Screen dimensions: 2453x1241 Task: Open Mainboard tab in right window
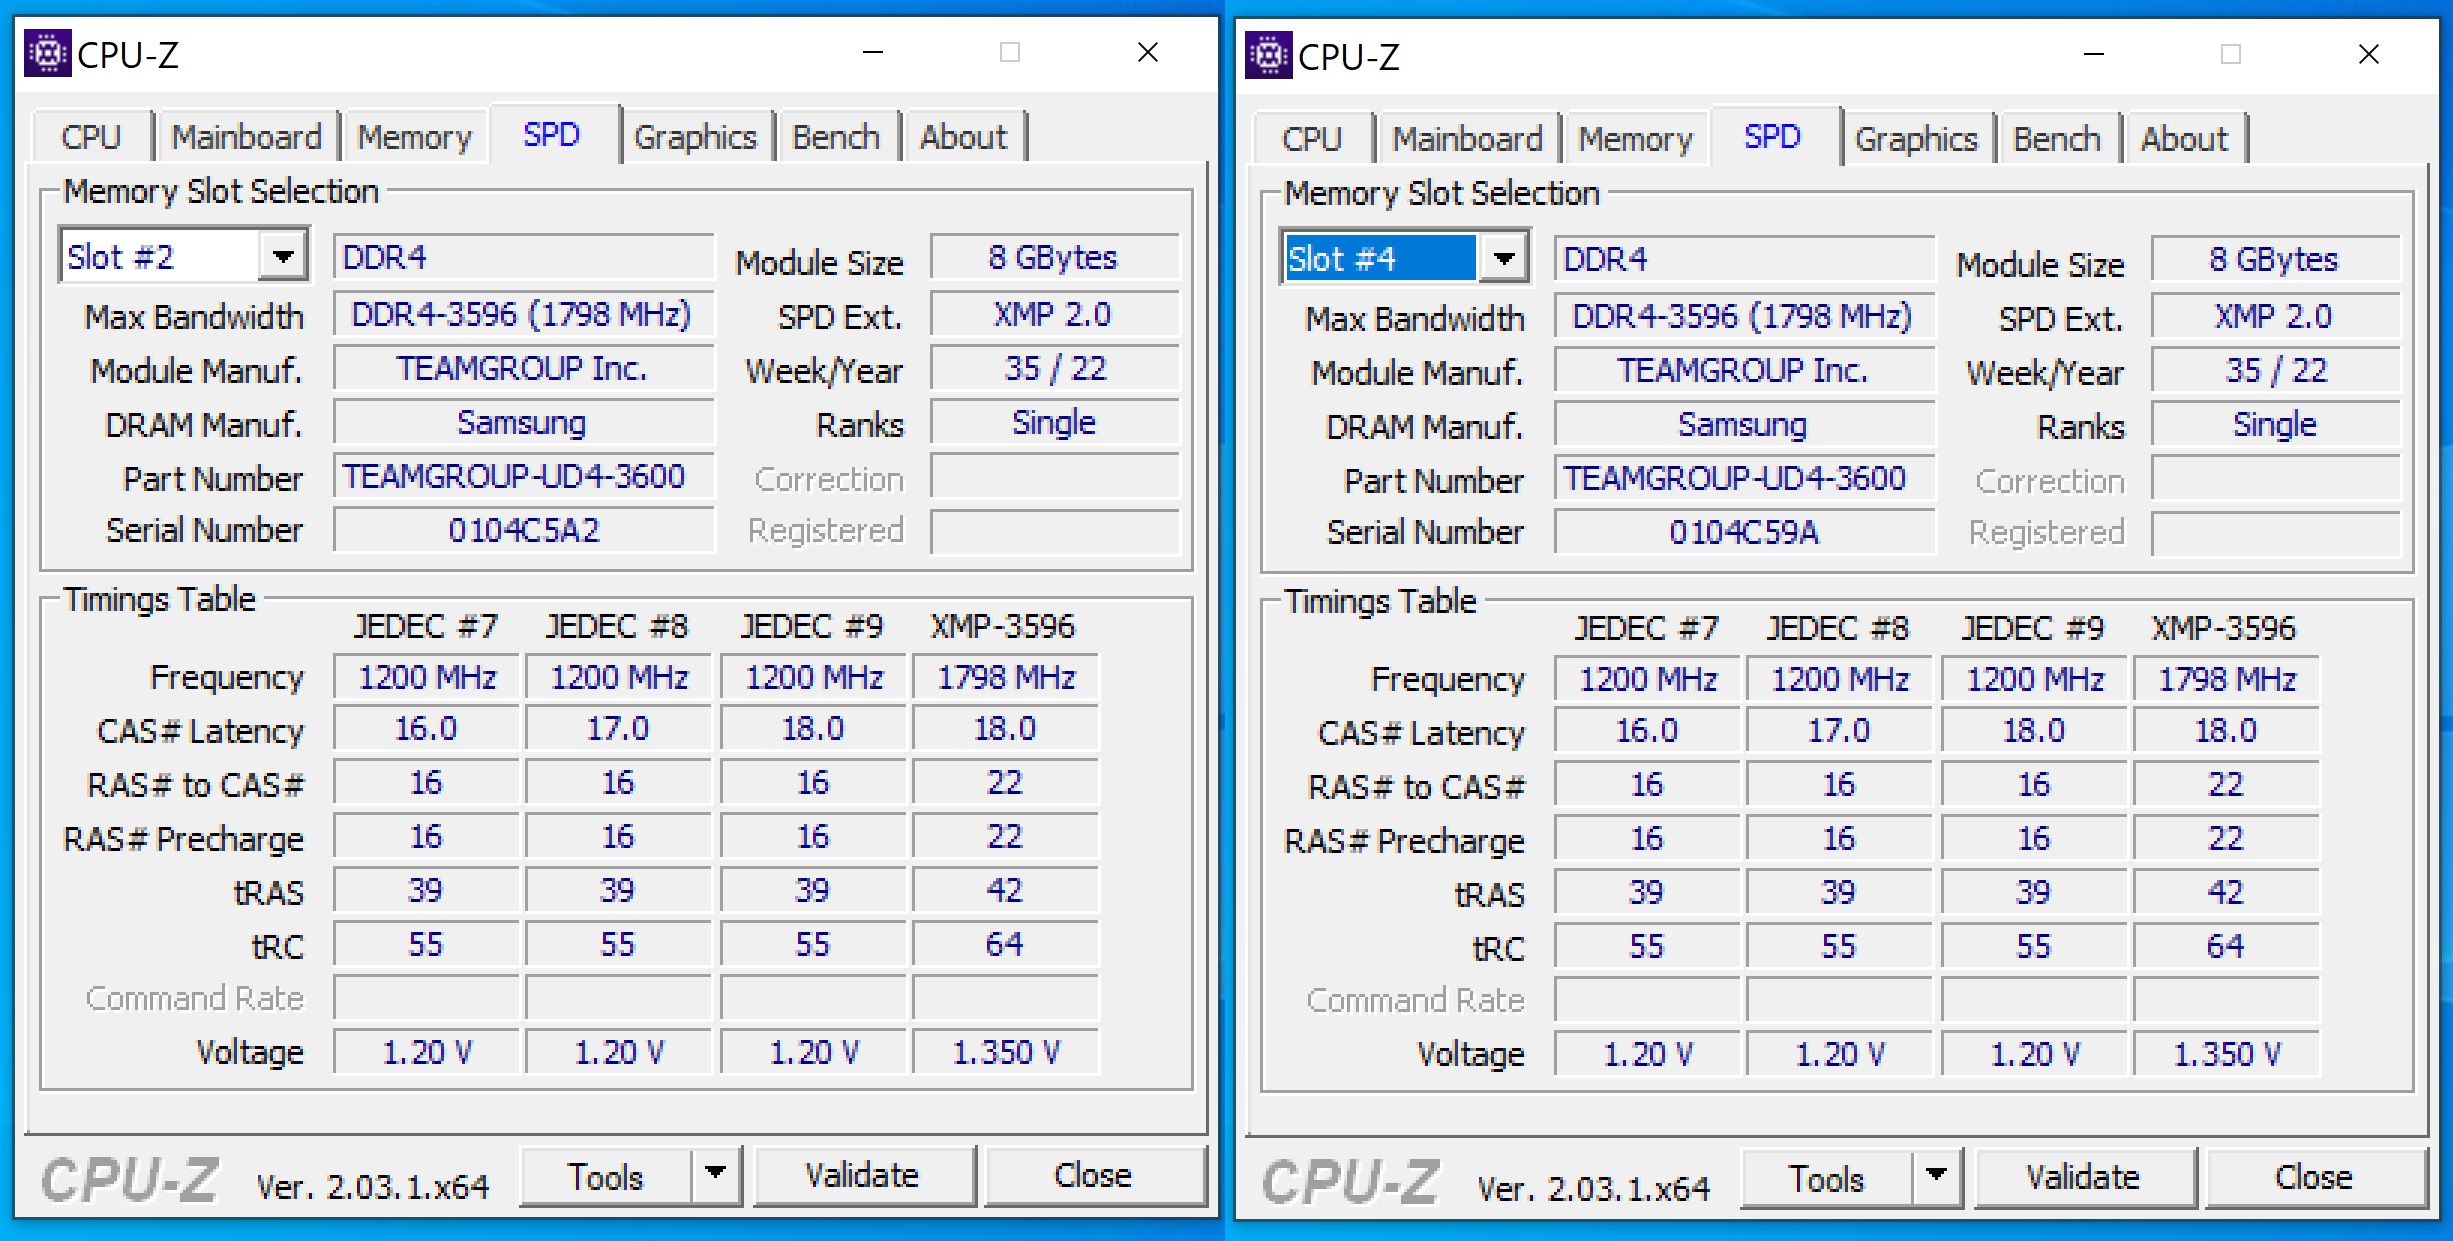1467,139
